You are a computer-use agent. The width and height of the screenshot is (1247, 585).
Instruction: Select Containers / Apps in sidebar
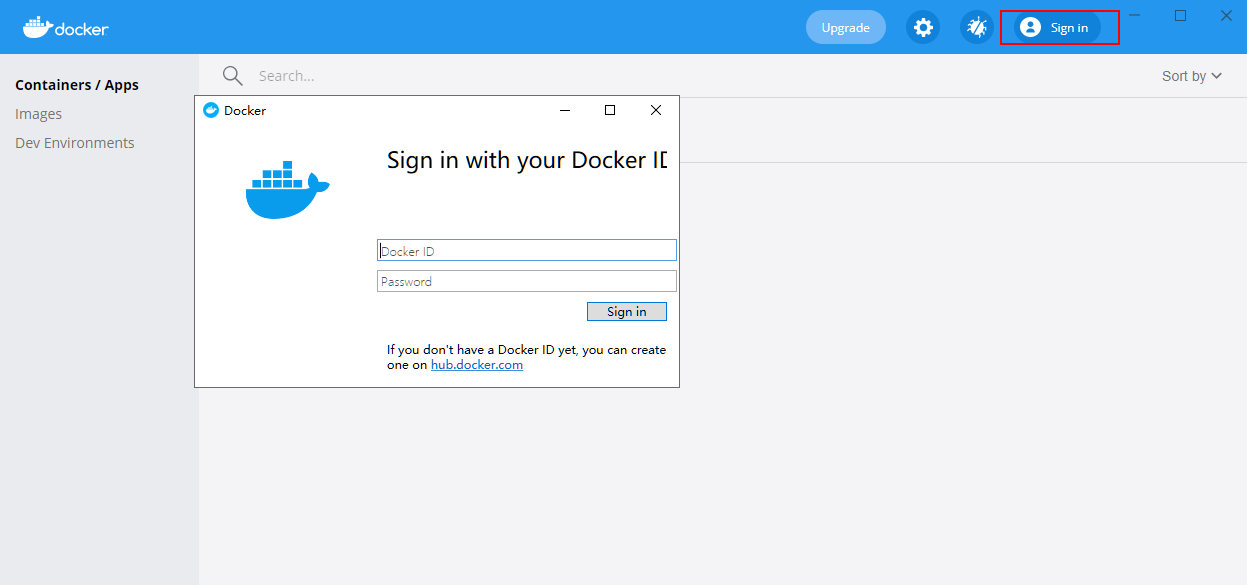[x=77, y=85]
